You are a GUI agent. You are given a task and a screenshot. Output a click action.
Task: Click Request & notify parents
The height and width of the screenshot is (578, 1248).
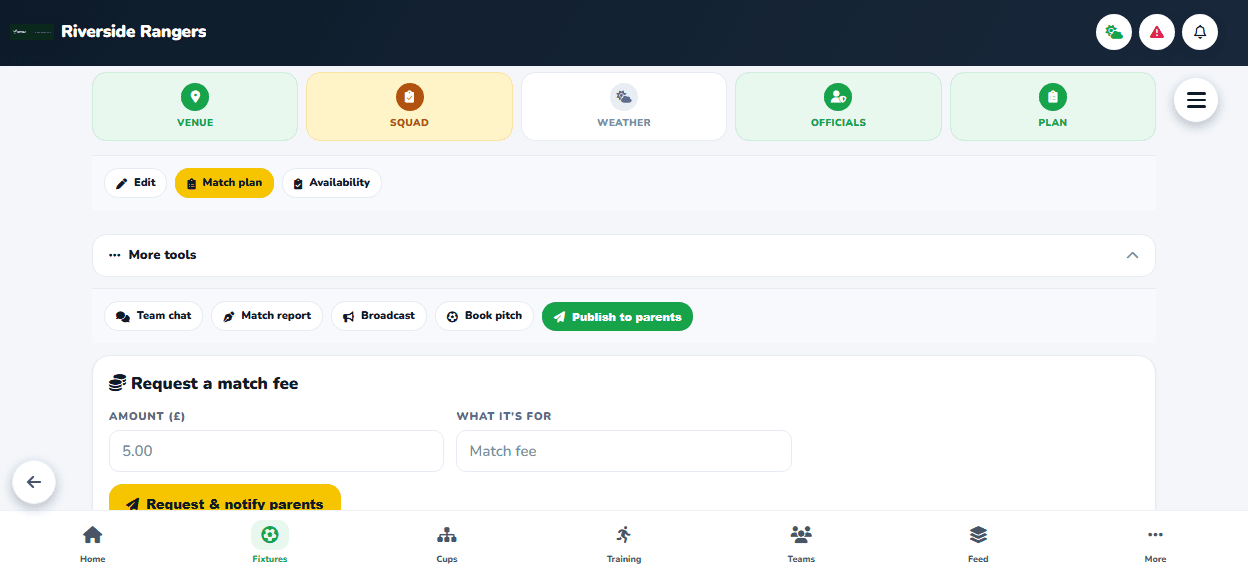(x=225, y=498)
